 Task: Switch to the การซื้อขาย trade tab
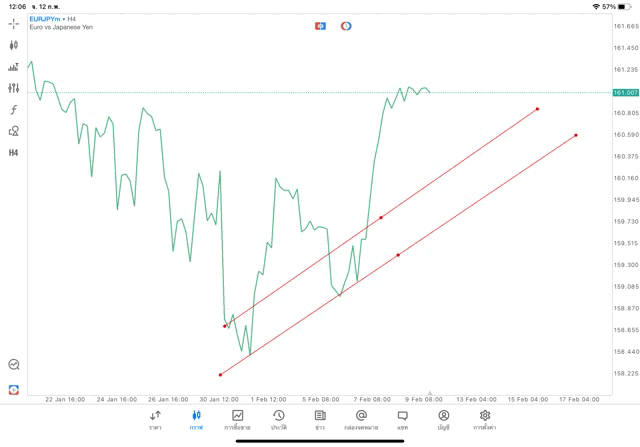click(237, 420)
